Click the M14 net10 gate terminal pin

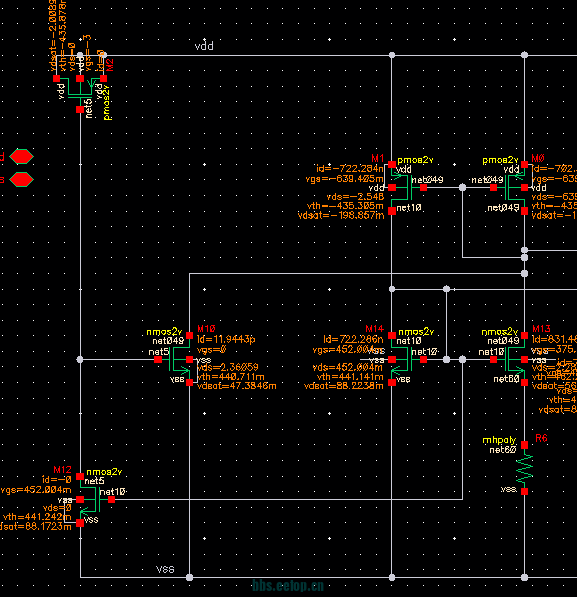pyautogui.click(x=424, y=359)
